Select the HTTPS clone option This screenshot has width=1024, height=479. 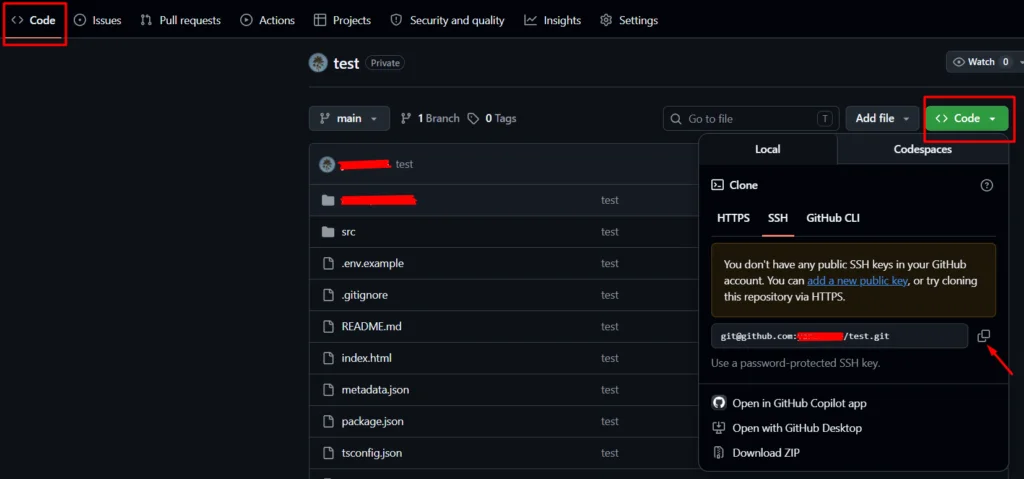point(733,218)
